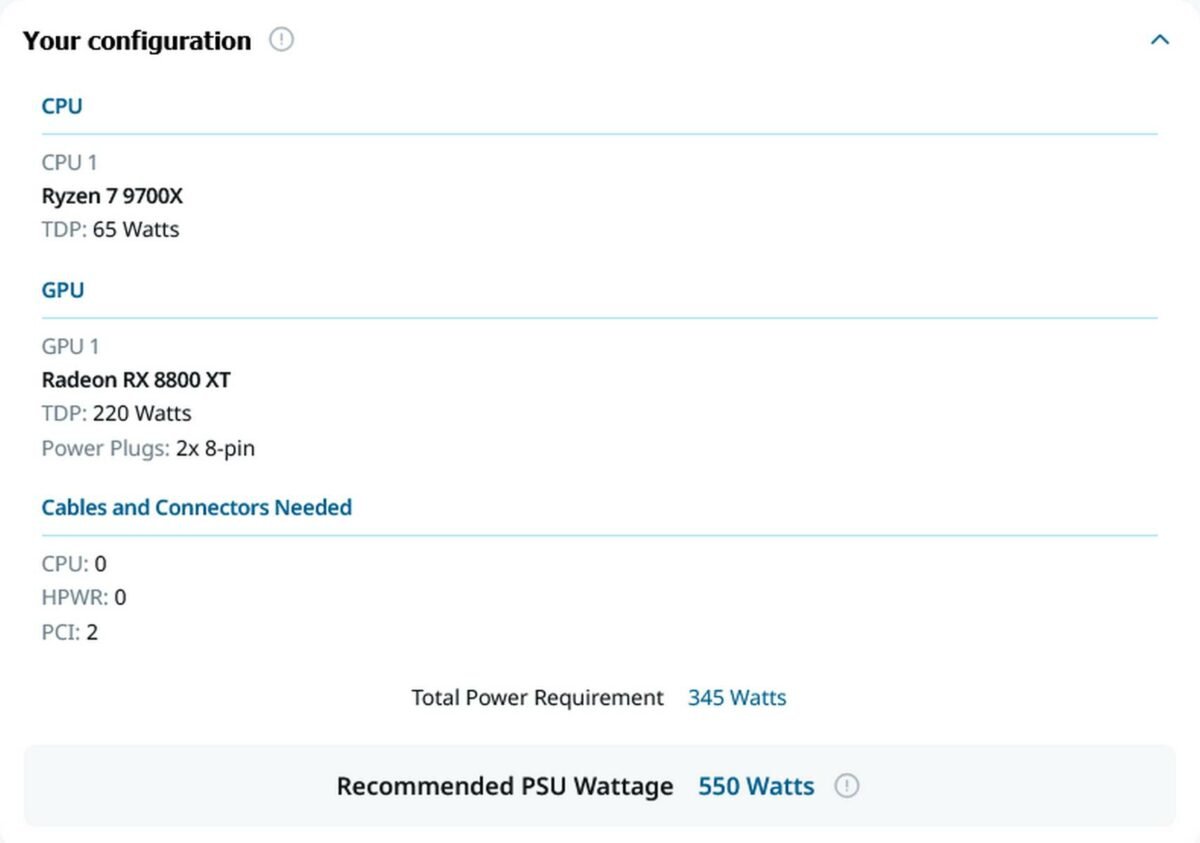Click info icon next to 550 Watts
The height and width of the screenshot is (843, 1200).
click(847, 786)
